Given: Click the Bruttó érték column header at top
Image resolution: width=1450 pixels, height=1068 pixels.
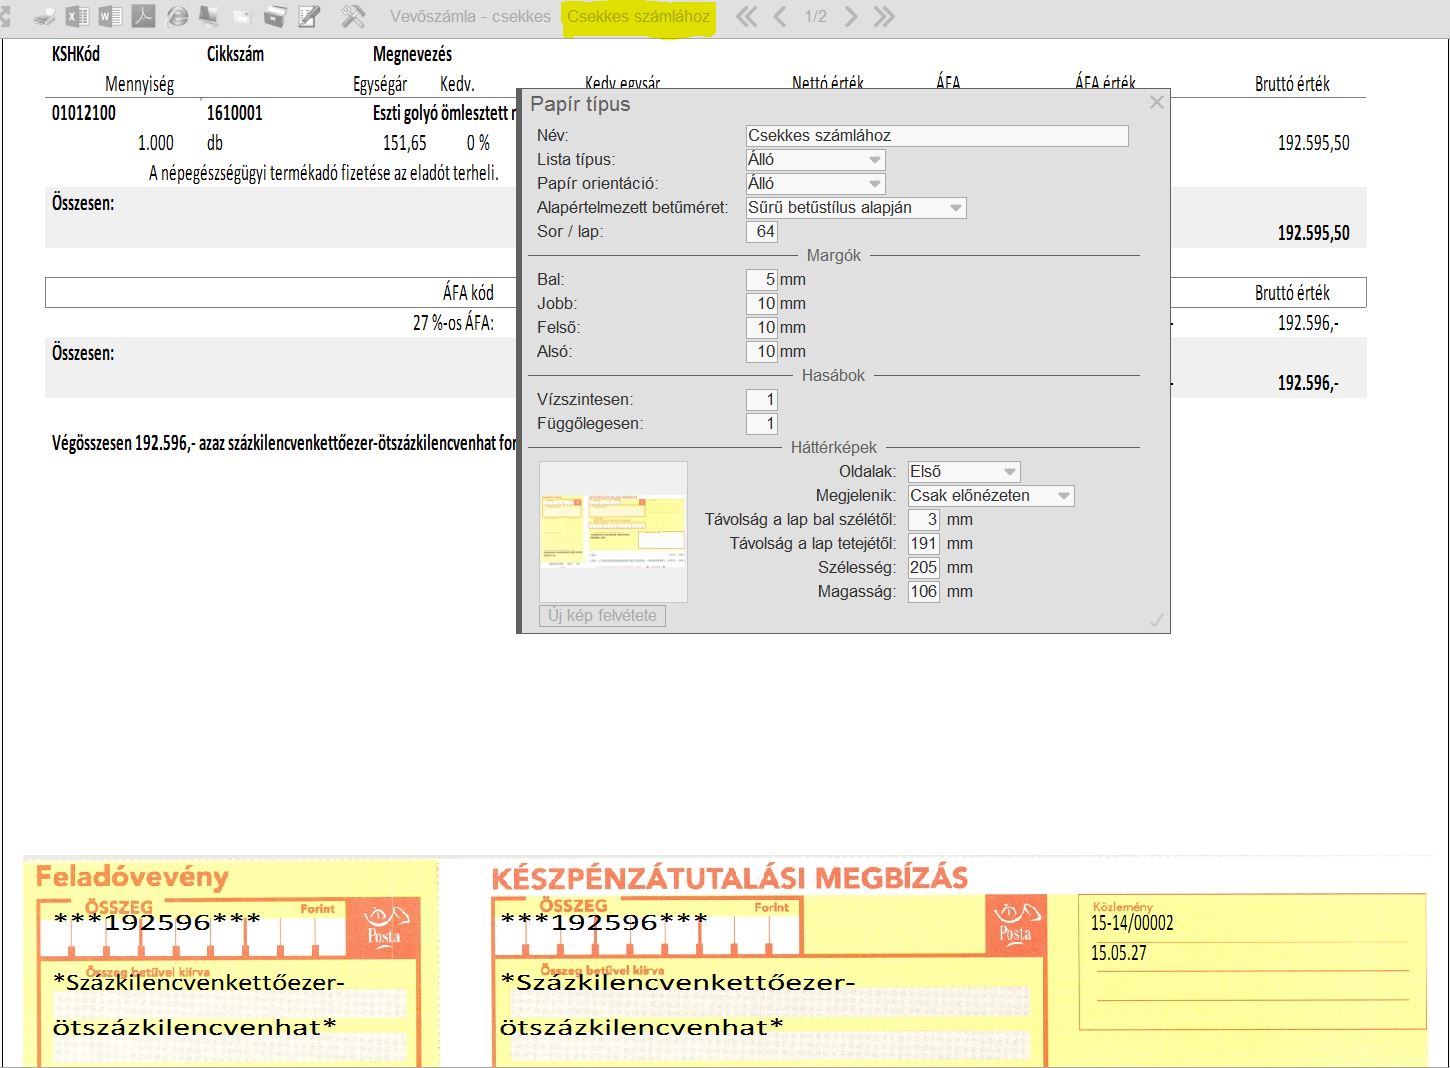Looking at the screenshot, I should (1292, 84).
